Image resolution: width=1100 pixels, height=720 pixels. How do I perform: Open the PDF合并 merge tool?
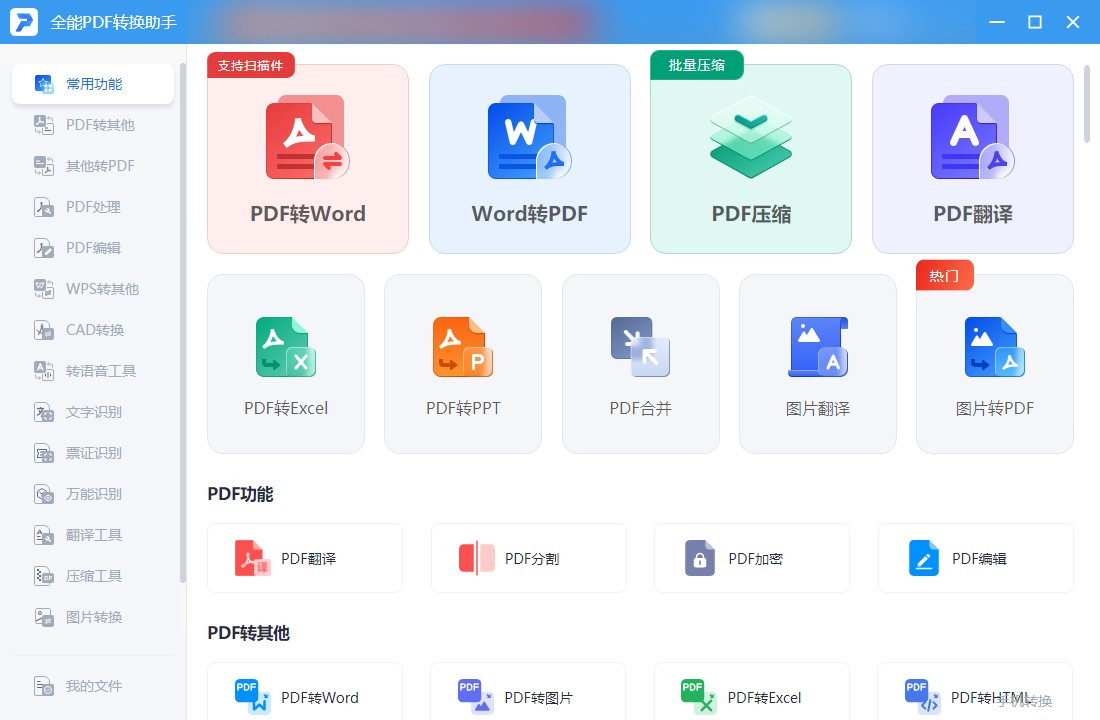click(x=640, y=363)
